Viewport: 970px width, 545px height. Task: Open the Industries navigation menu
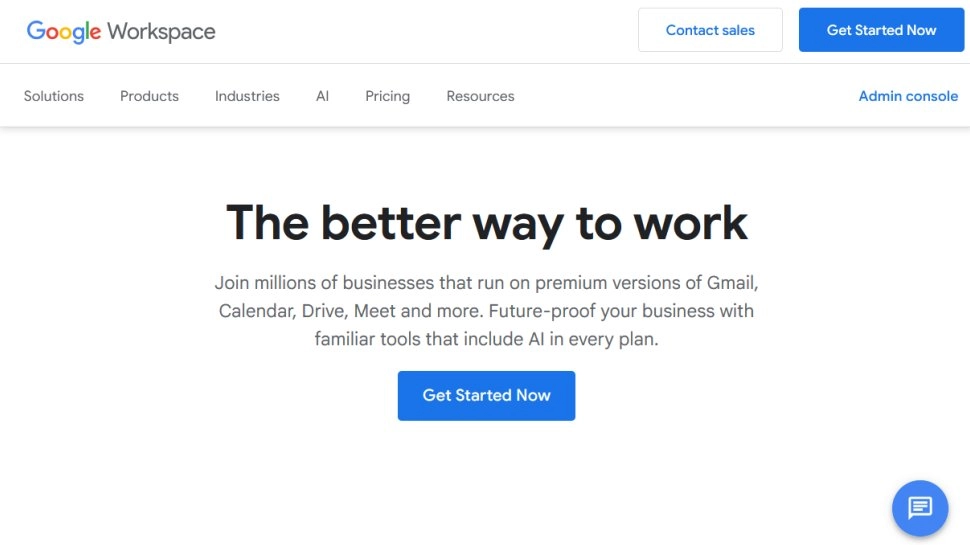point(247,96)
